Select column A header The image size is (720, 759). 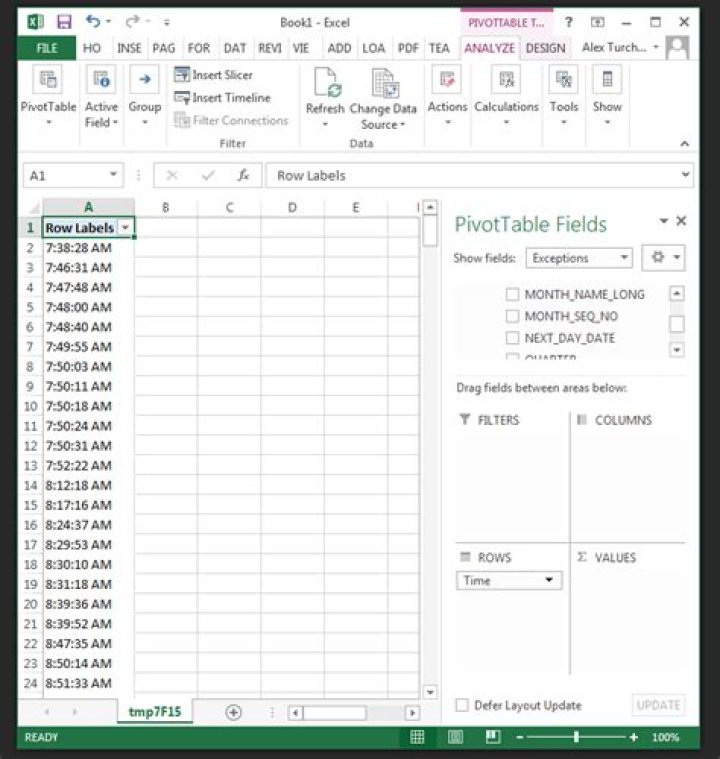89,207
